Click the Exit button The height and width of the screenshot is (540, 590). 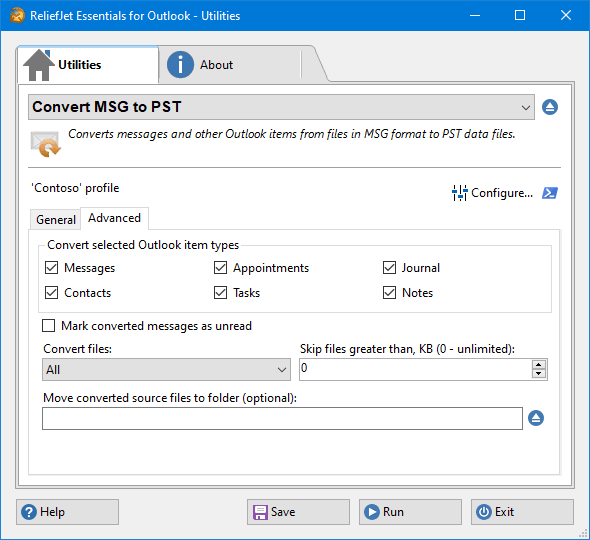[x=522, y=512]
